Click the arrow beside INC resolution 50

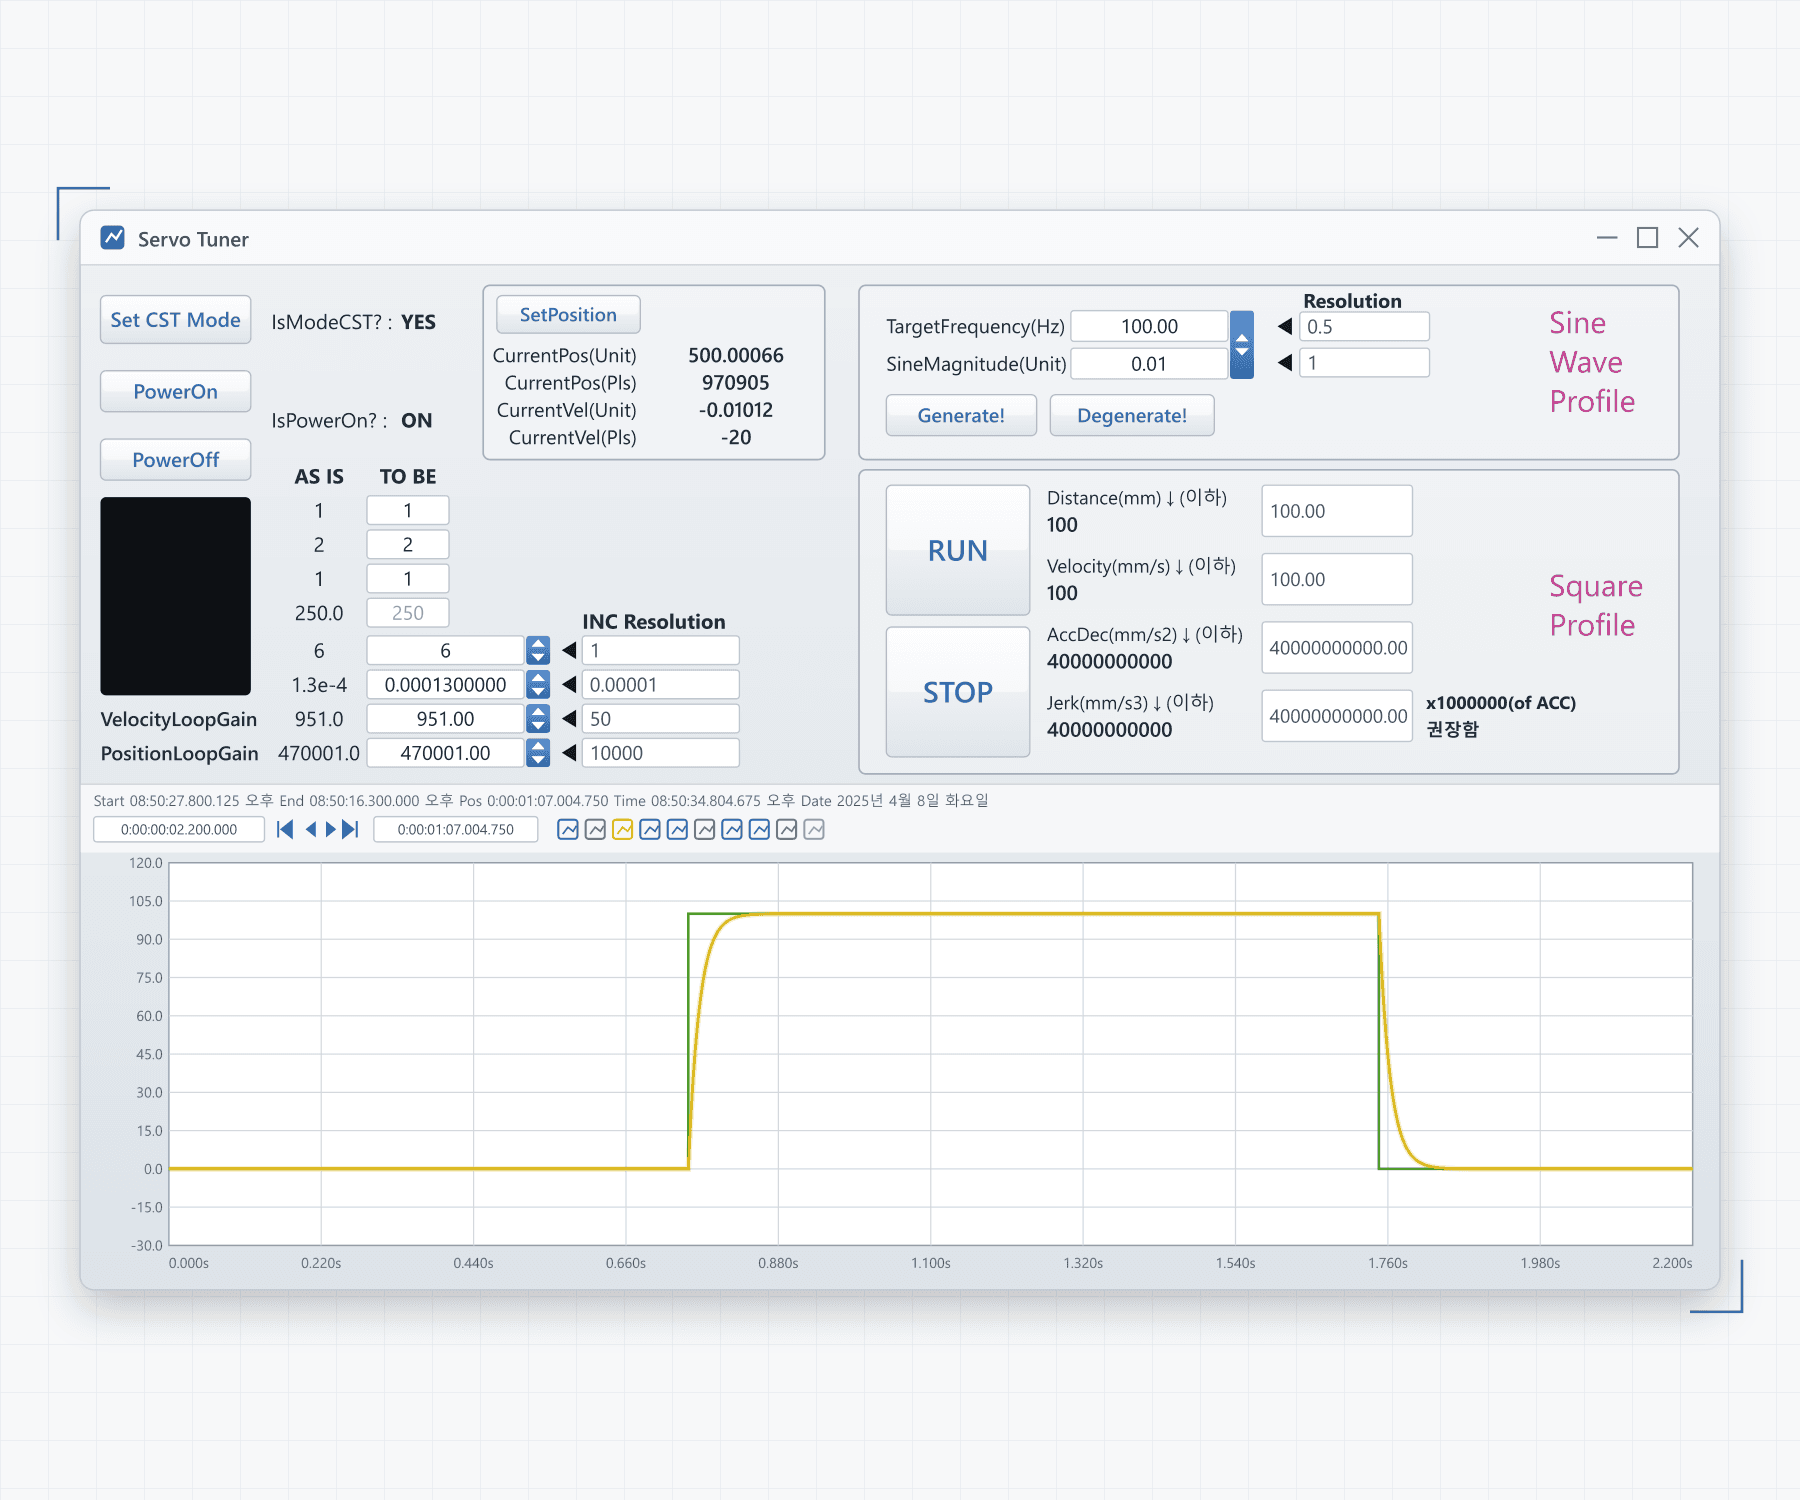point(569,718)
